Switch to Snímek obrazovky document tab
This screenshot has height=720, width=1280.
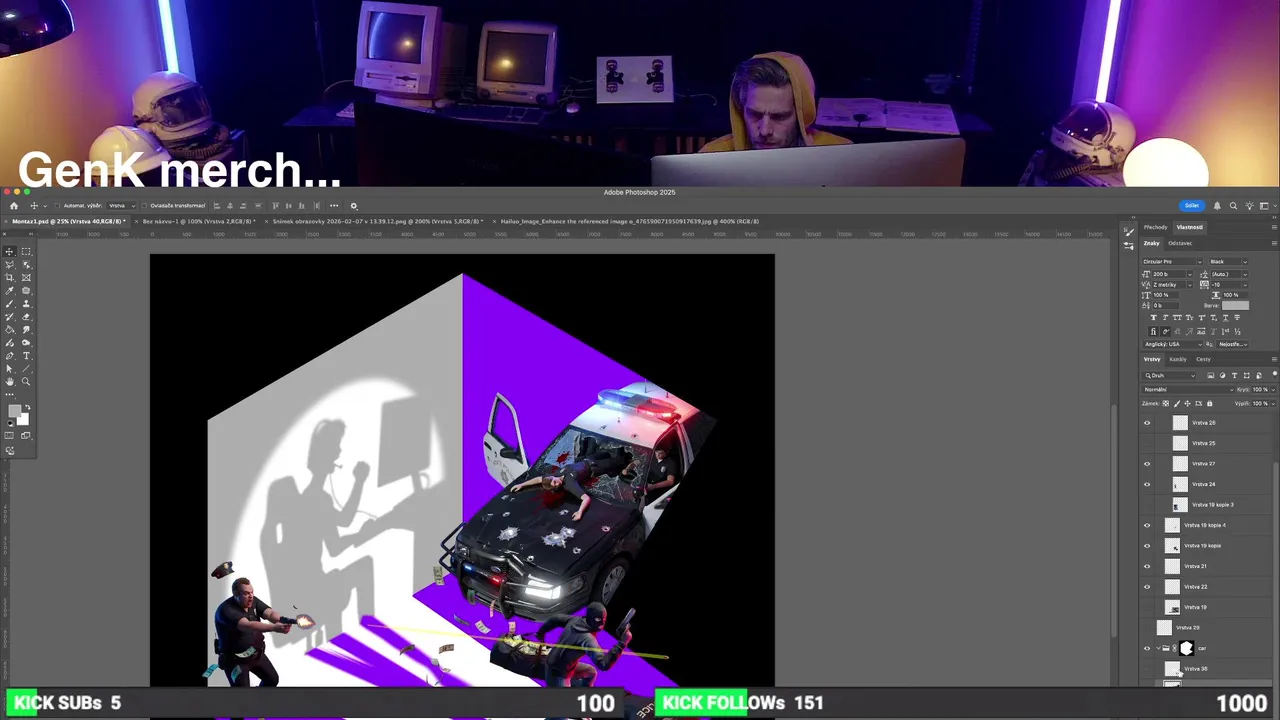click(x=376, y=221)
